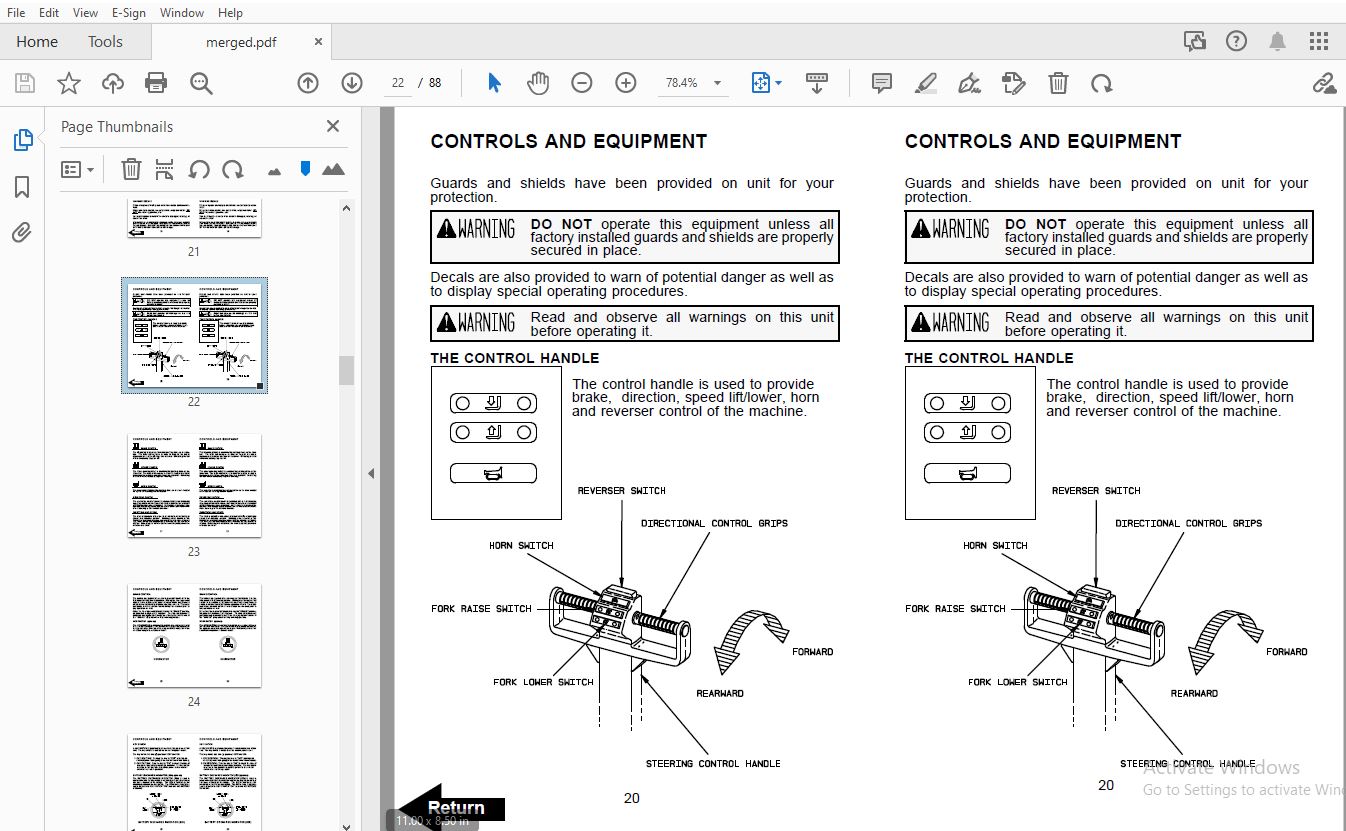The width and height of the screenshot is (1346, 831).
Task: Open the fit page options dropdown
Action: click(x=767, y=83)
